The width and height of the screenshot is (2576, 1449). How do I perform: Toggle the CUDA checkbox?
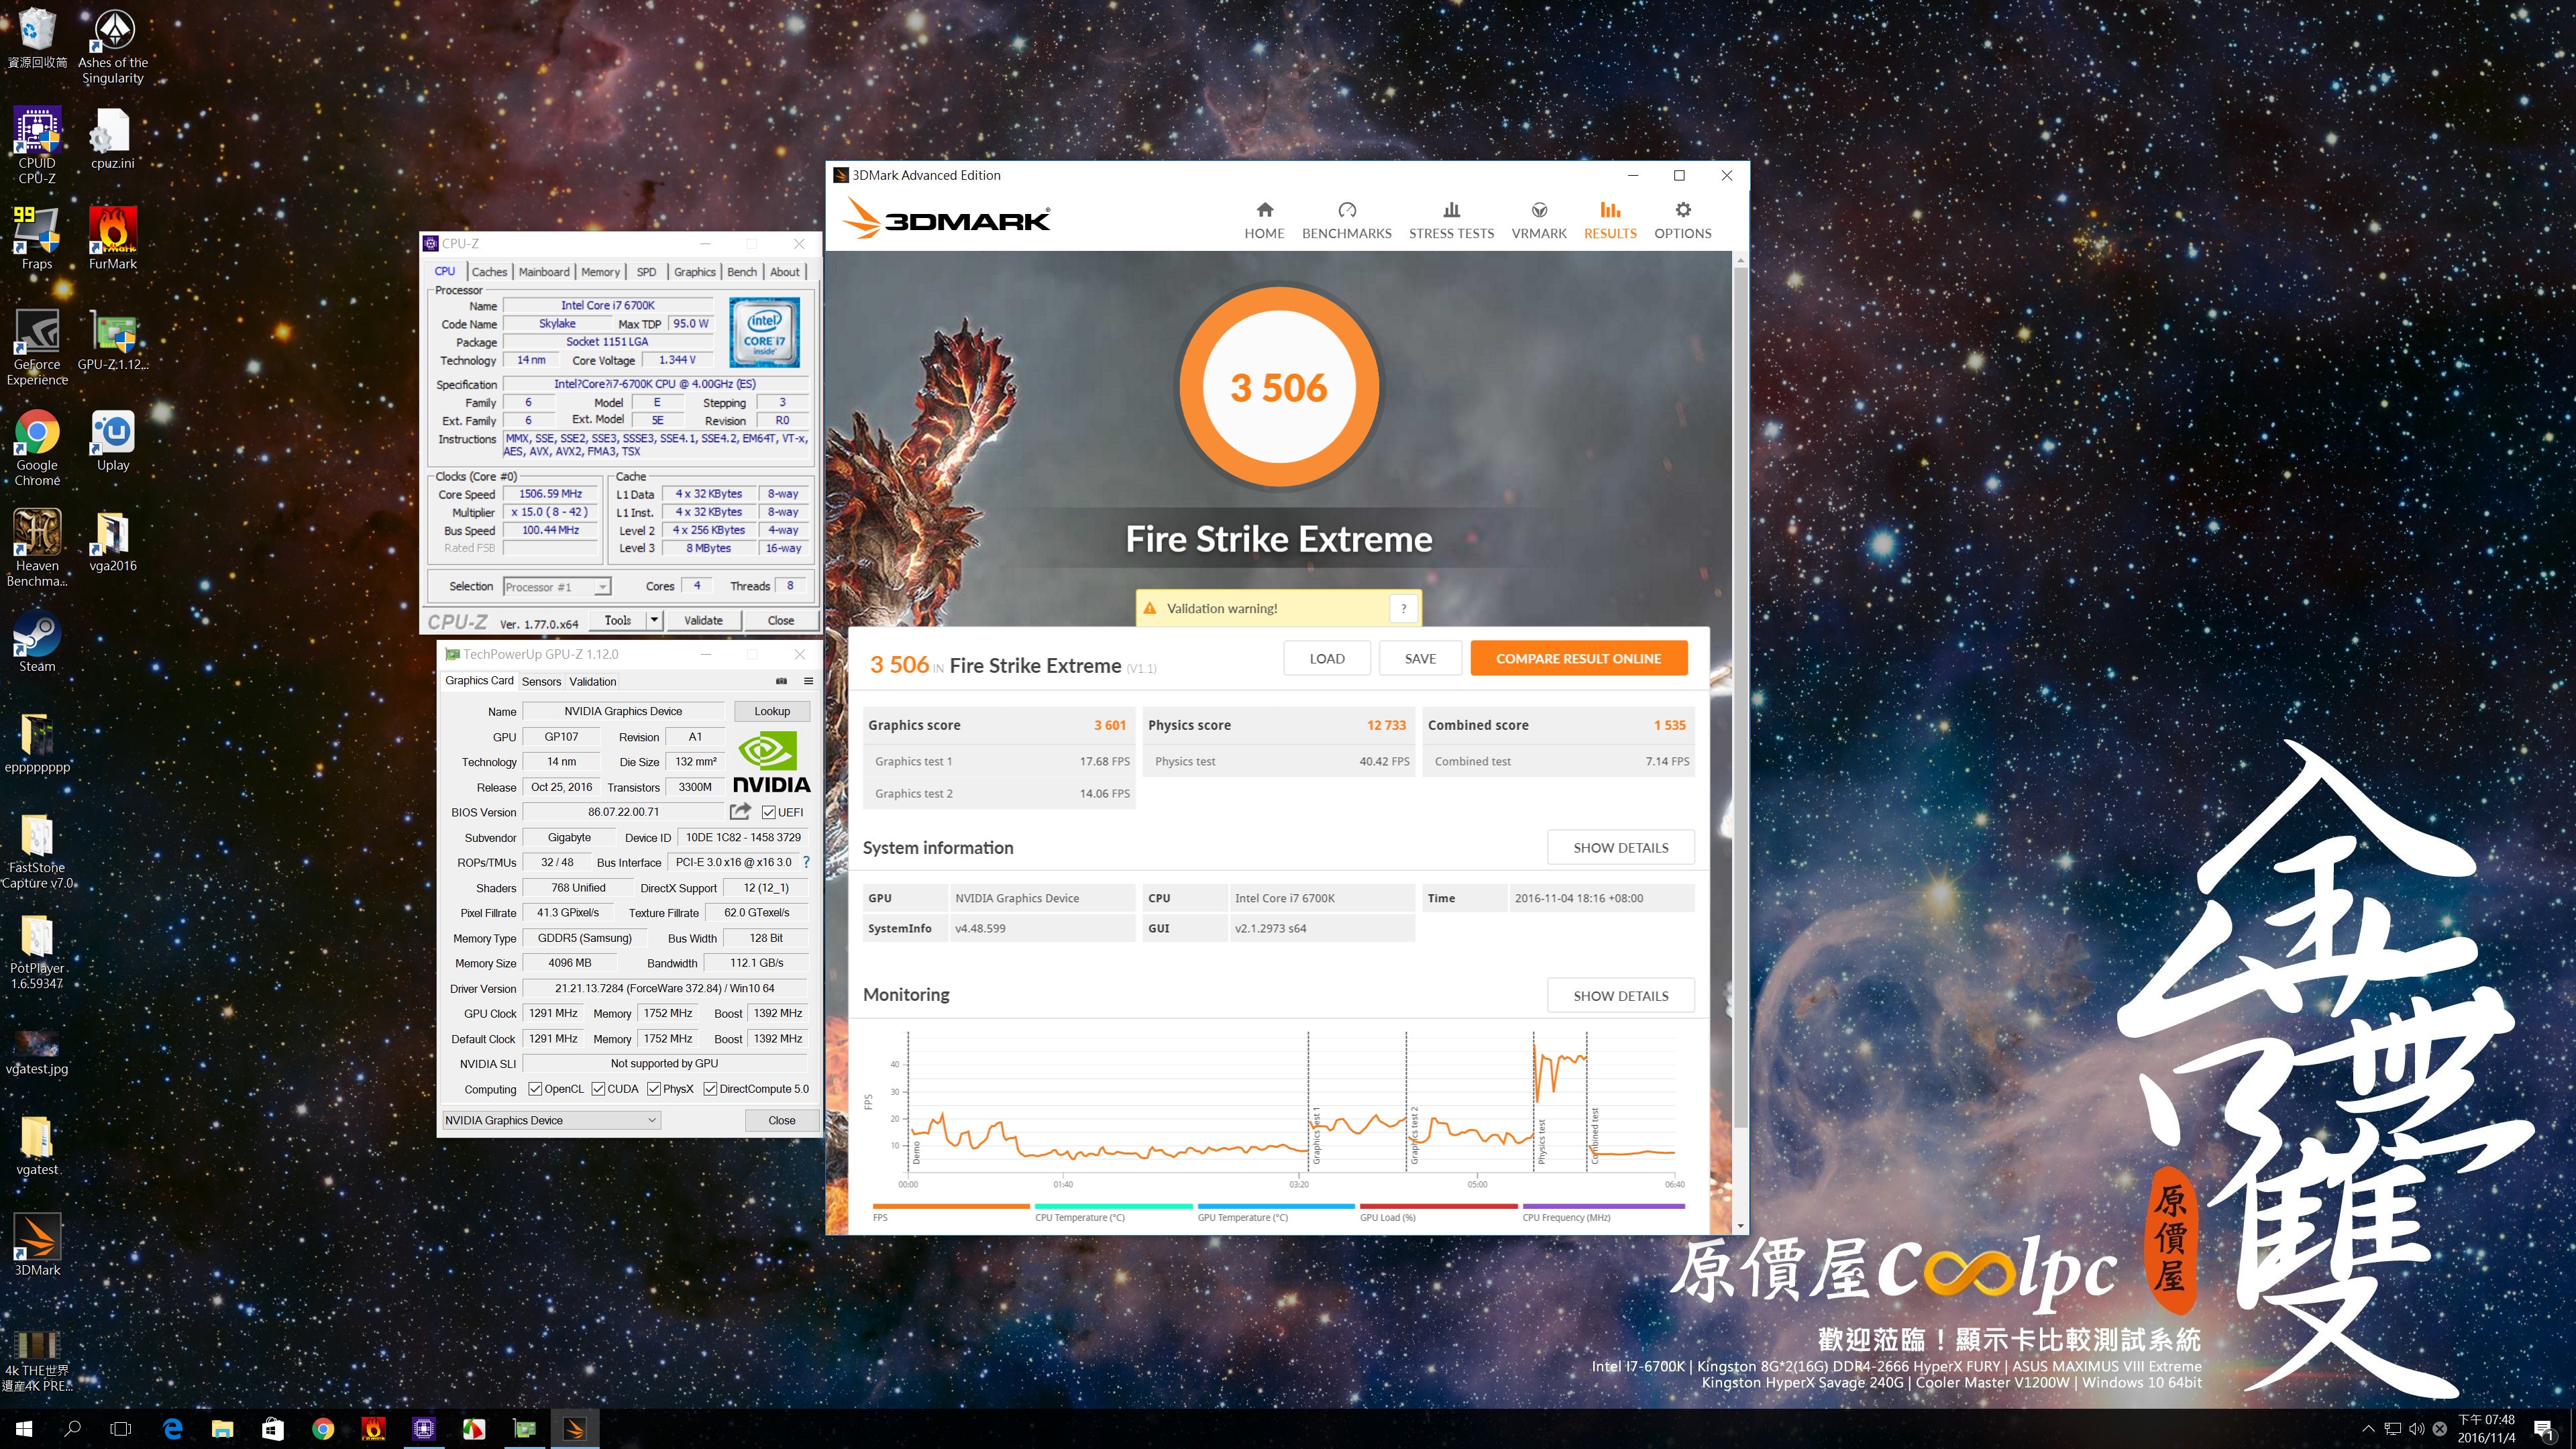(598, 1089)
